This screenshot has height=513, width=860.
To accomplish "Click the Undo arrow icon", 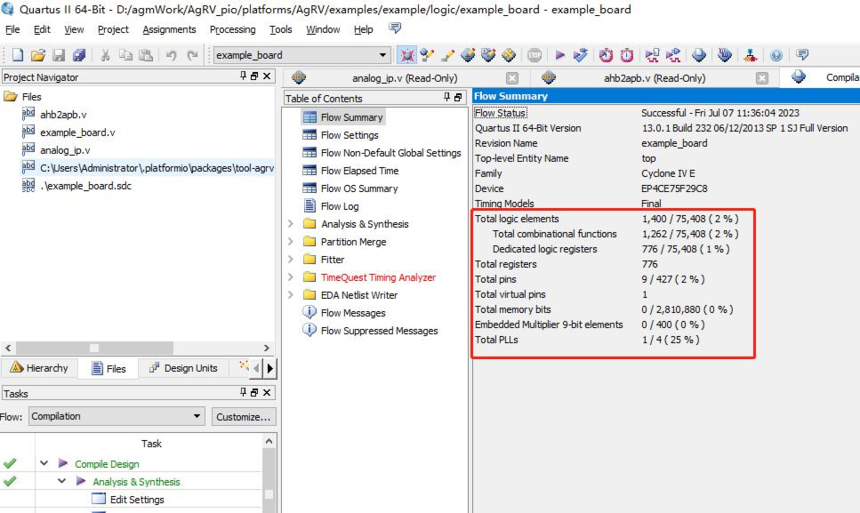I will (171, 55).
